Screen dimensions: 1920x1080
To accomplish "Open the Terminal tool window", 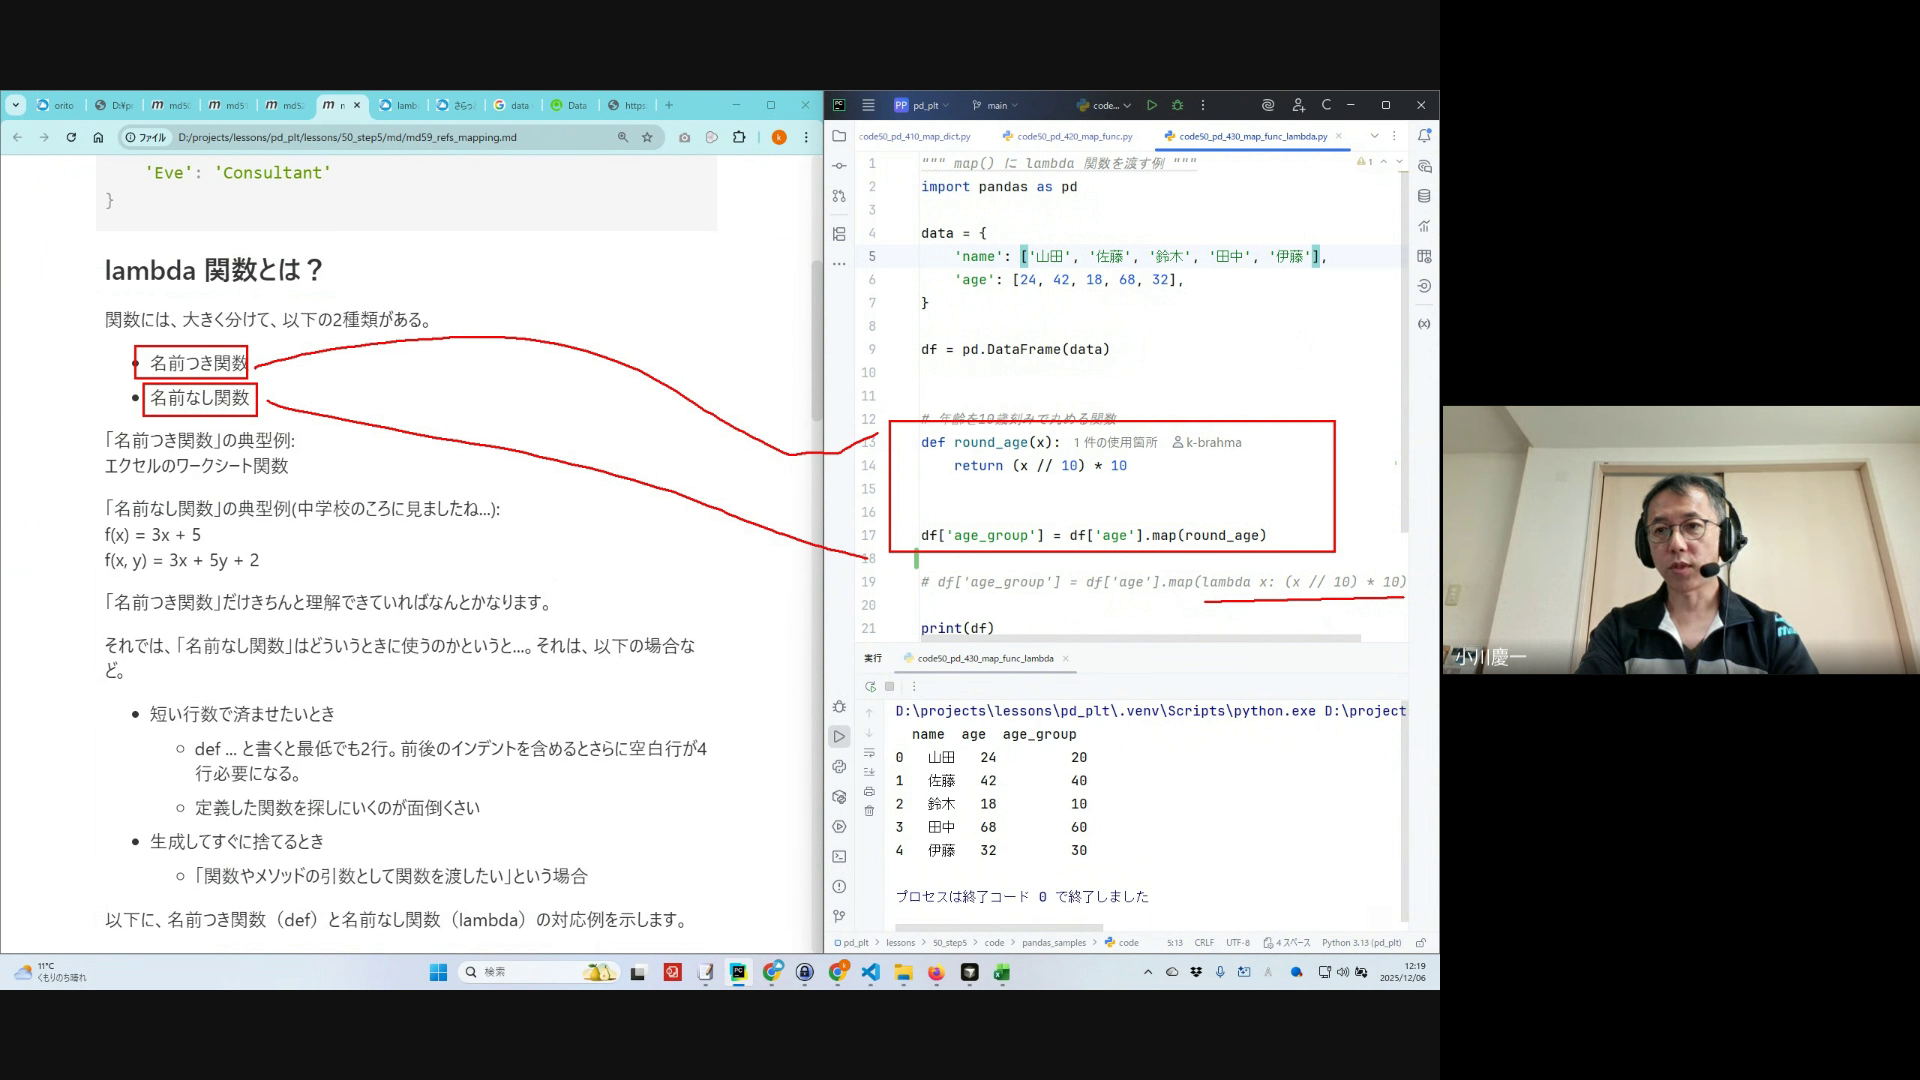I will tap(839, 857).
